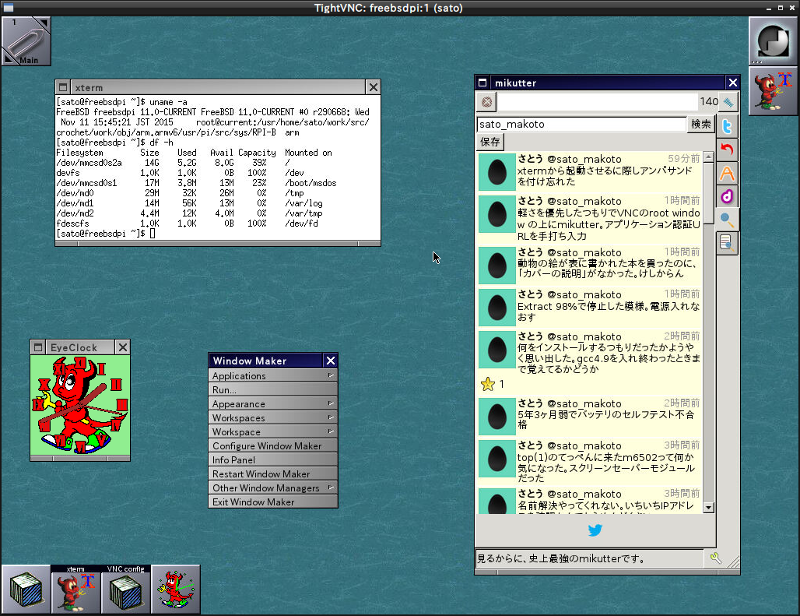Click the avatar of the 59分前 tweet

click(497, 172)
